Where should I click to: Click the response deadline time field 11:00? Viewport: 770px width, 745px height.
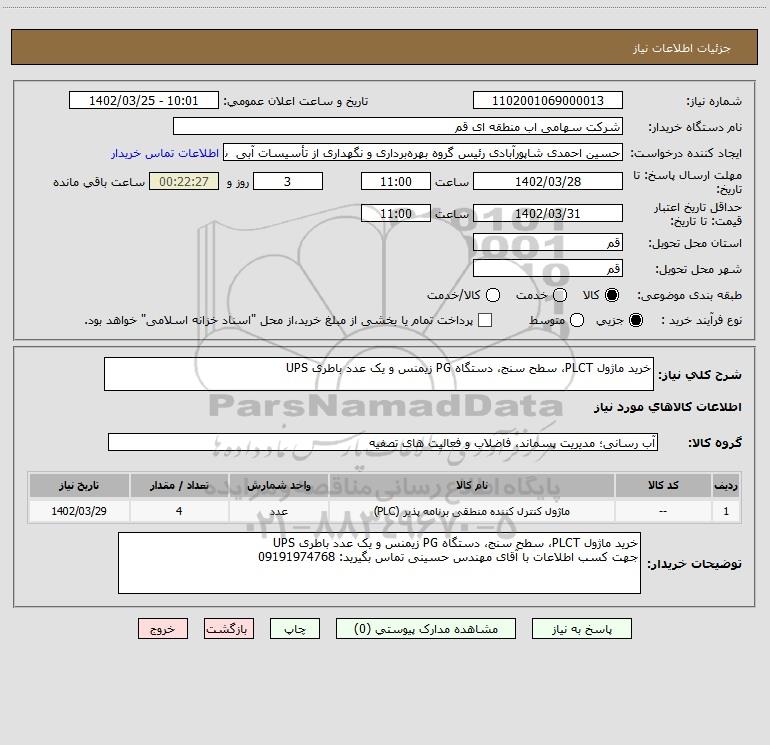(396, 181)
